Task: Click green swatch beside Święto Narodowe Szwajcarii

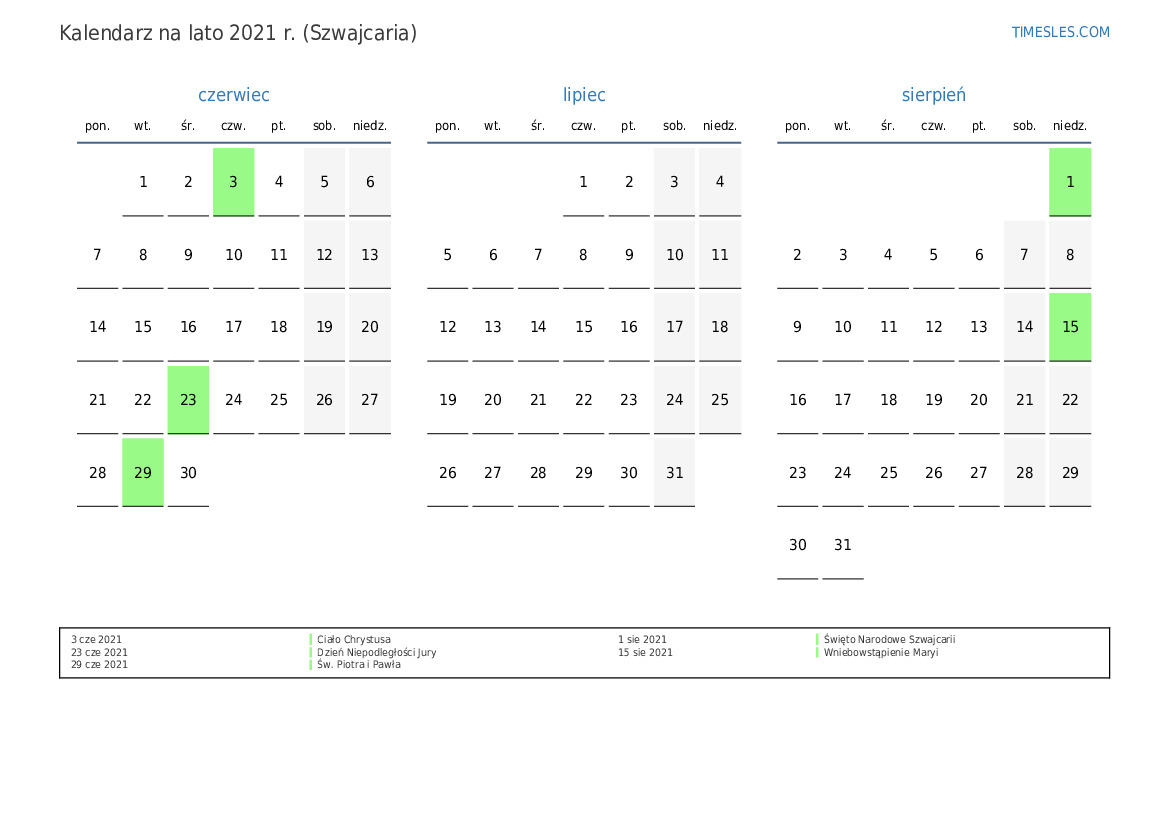Action: [818, 640]
